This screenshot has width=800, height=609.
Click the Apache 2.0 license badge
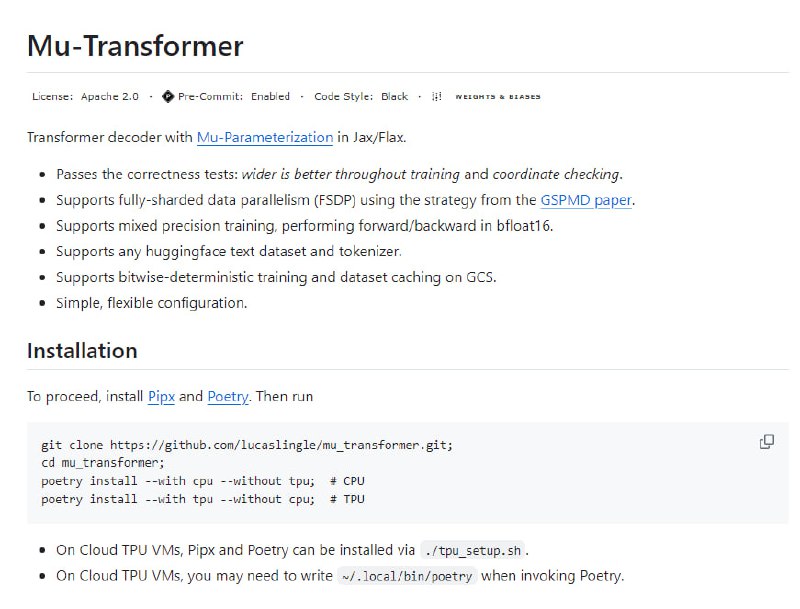[x=85, y=96]
